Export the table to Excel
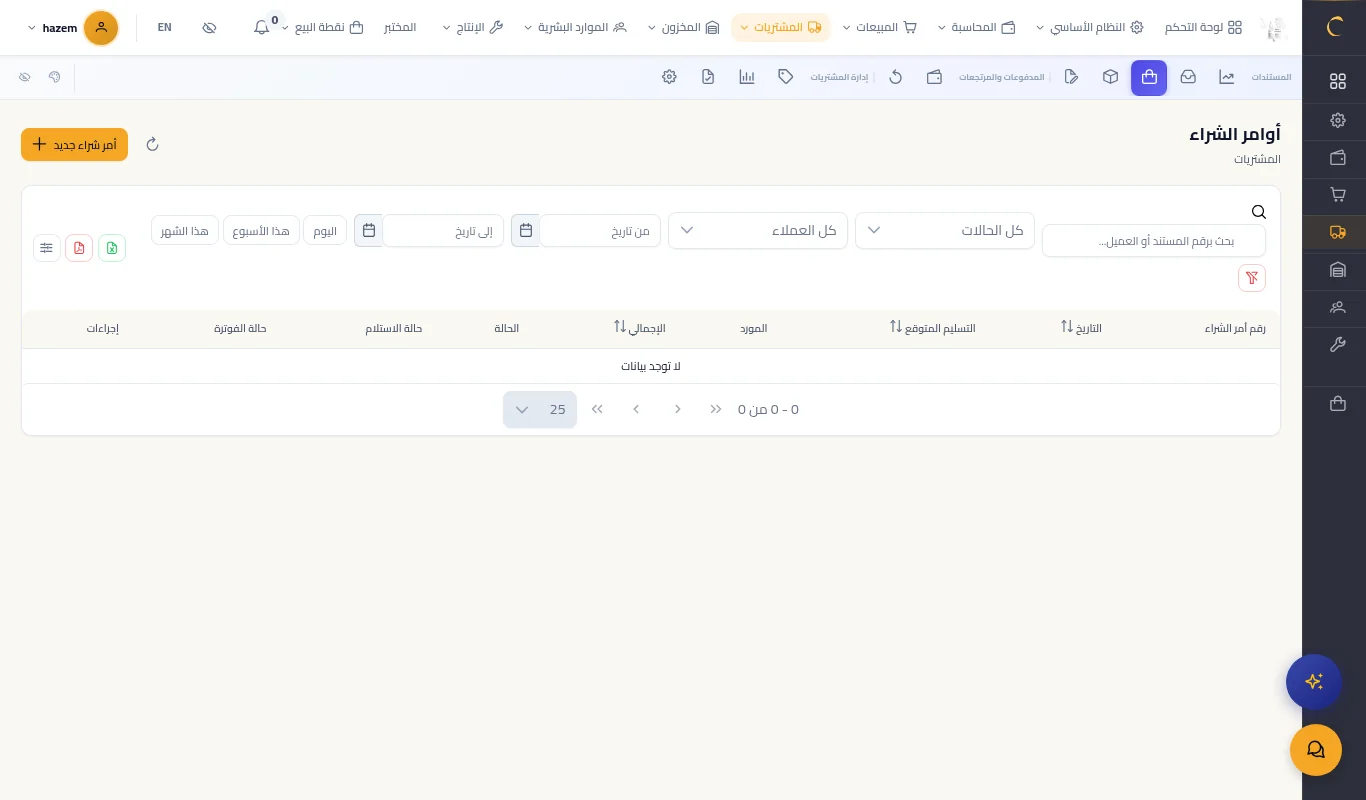1366x800 pixels. coord(112,248)
